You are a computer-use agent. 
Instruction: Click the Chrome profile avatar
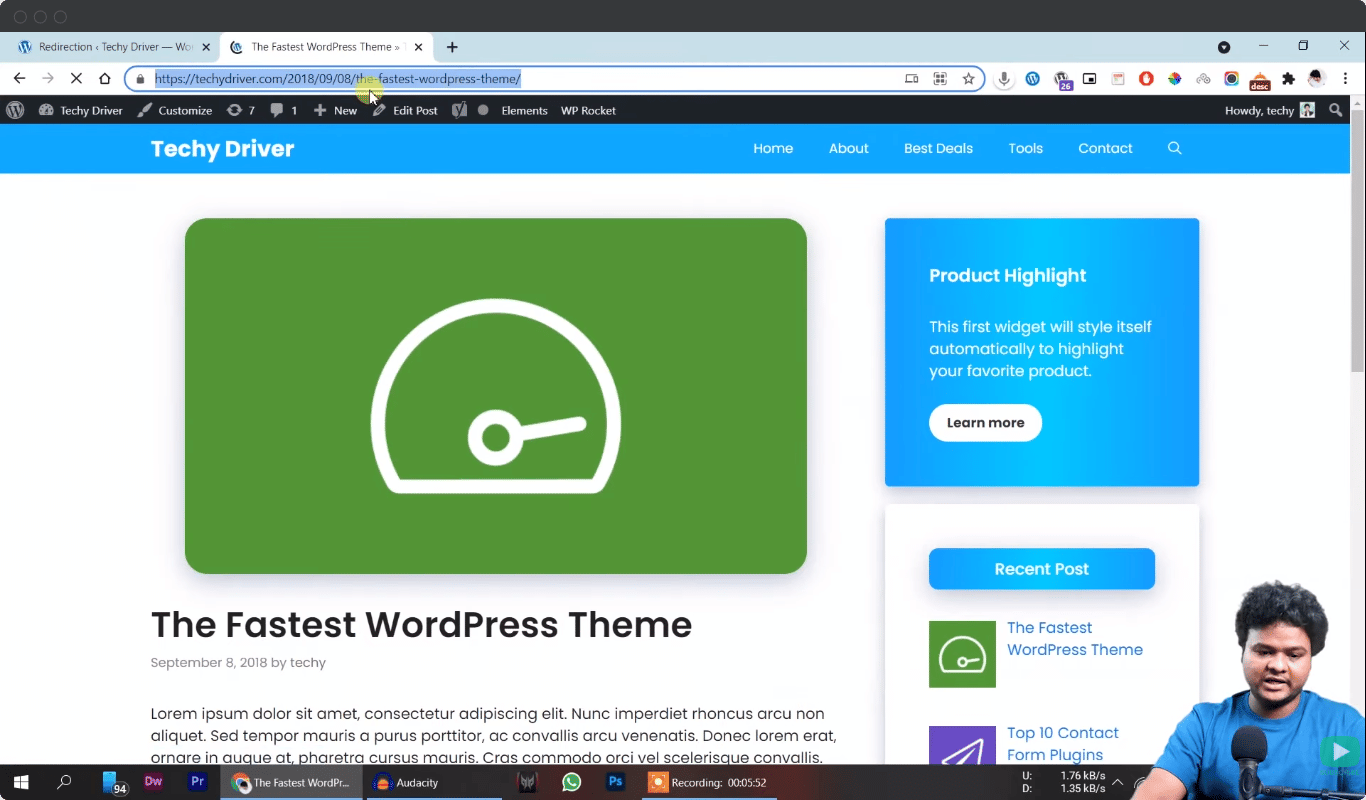coord(1316,79)
